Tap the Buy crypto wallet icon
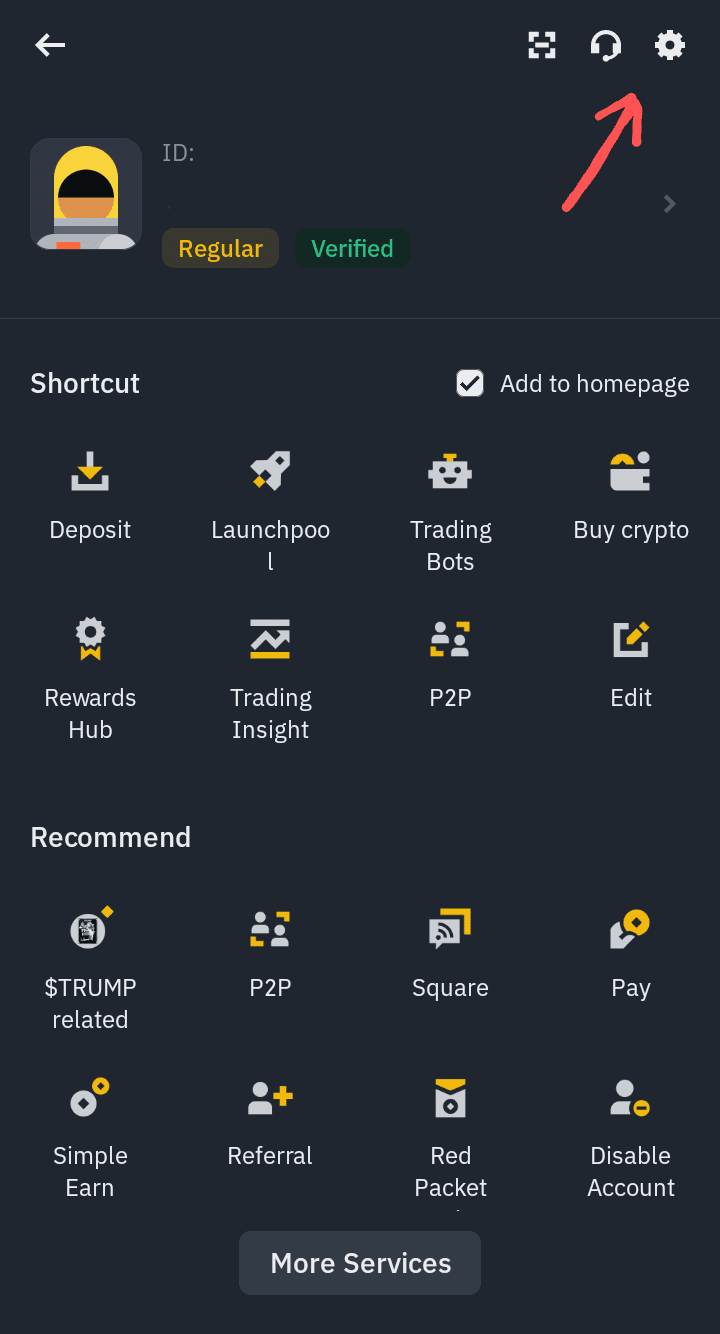720x1334 pixels. (630, 472)
